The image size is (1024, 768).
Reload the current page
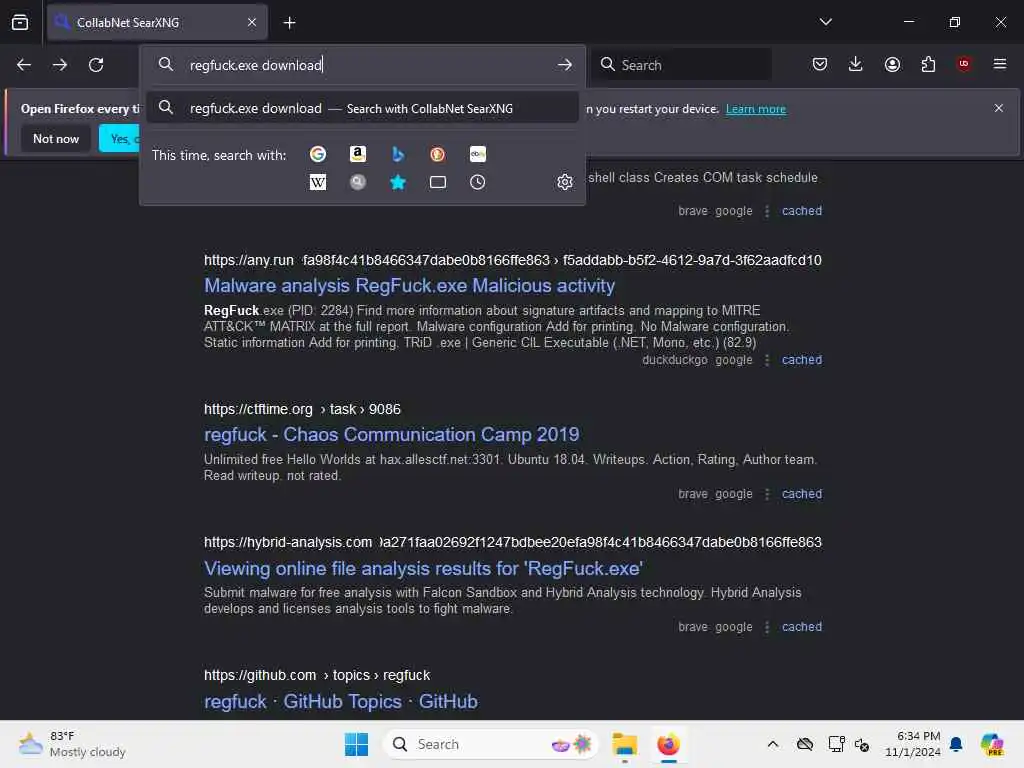pyautogui.click(x=96, y=65)
